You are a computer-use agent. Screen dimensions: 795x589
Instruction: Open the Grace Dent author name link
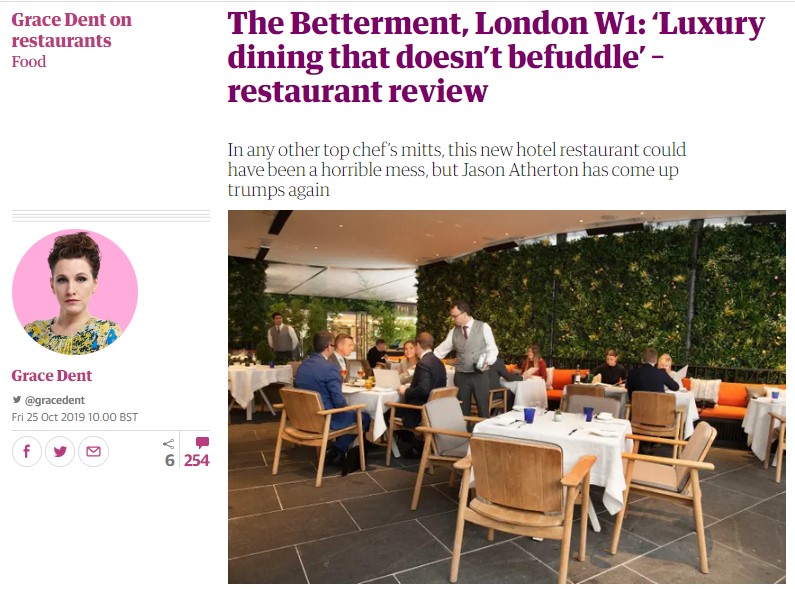(52, 376)
